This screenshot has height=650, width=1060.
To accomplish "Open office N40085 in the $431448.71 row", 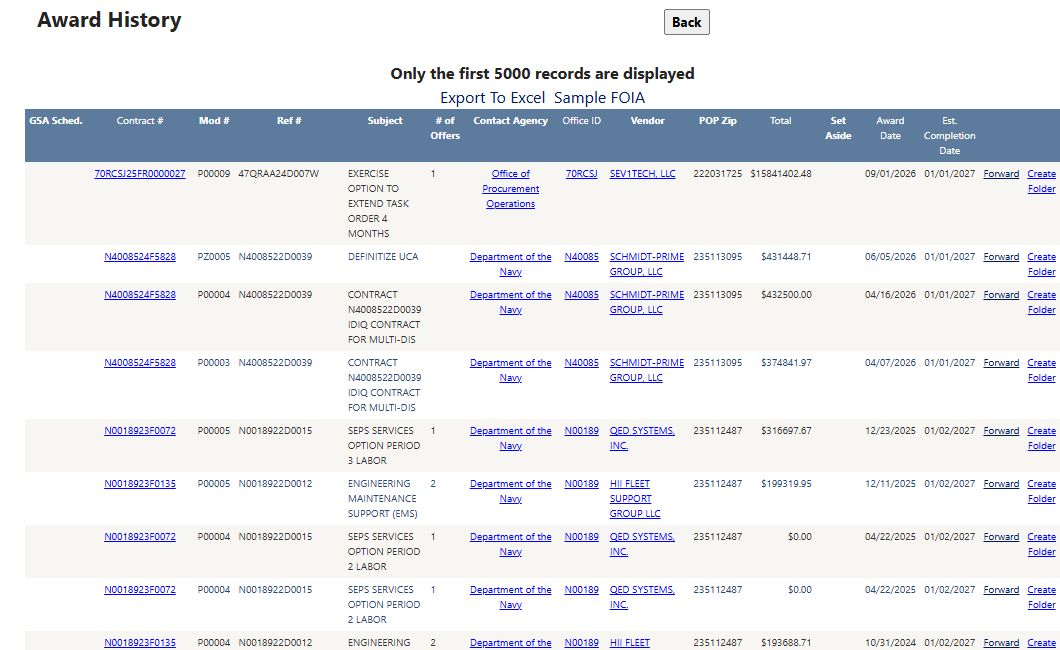I will point(581,257).
